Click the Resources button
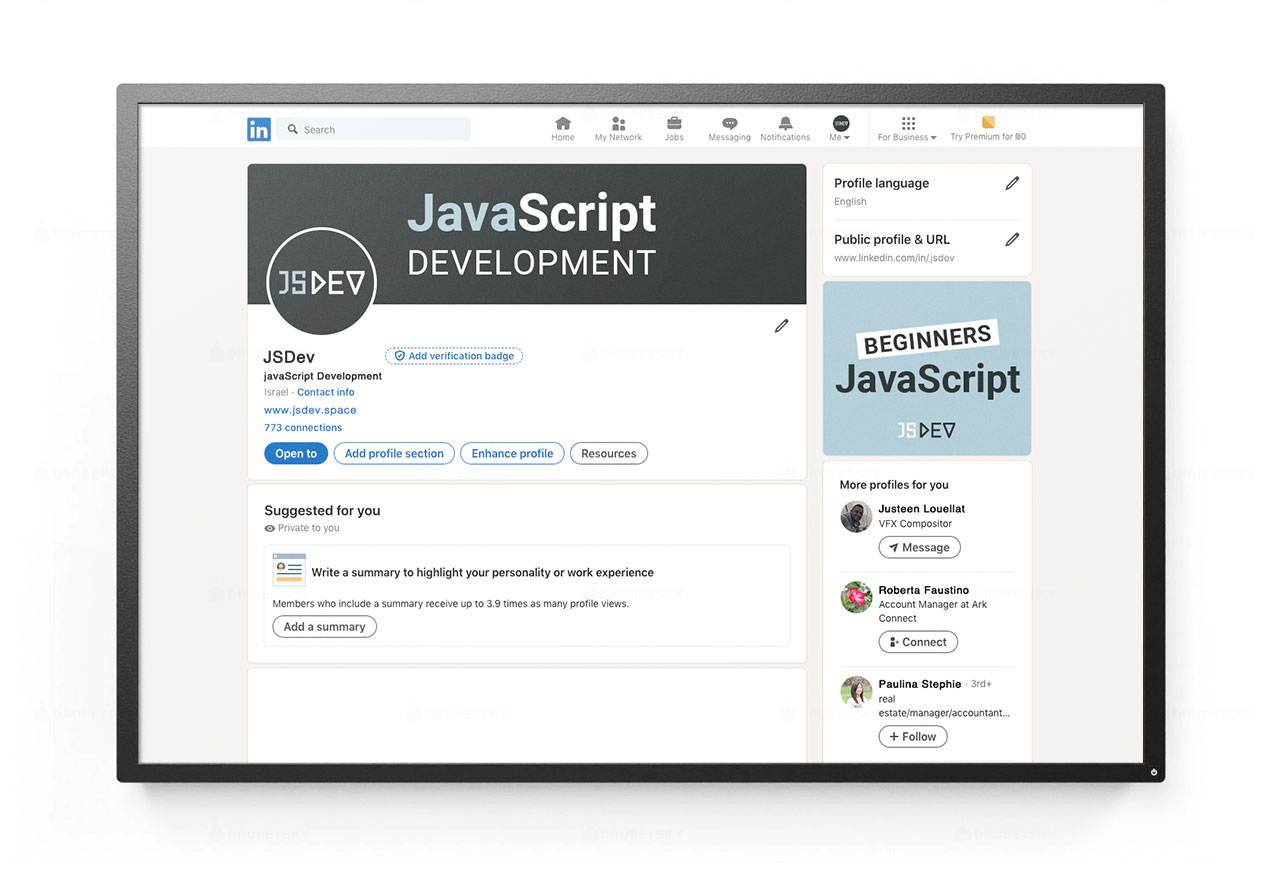Viewport: 1280px width, 880px height. pyautogui.click(x=609, y=453)
